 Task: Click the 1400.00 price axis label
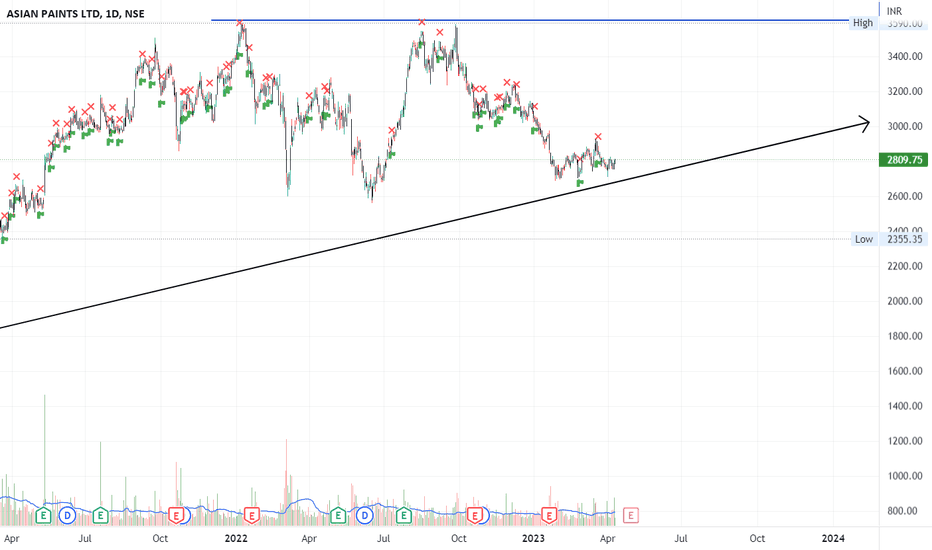(905, 406)
